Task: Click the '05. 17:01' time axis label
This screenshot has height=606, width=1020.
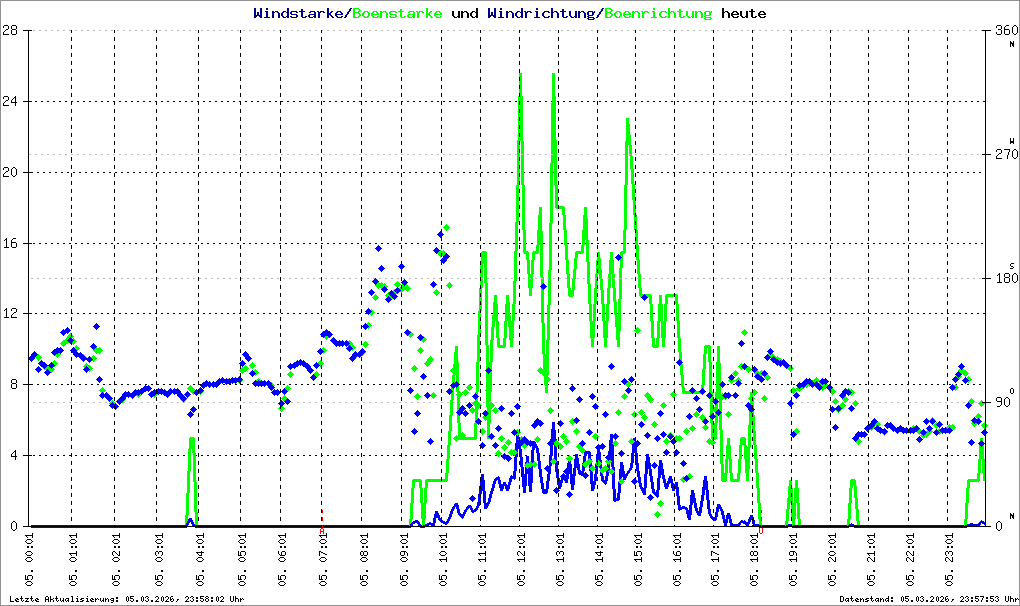Action: [715, 560]
